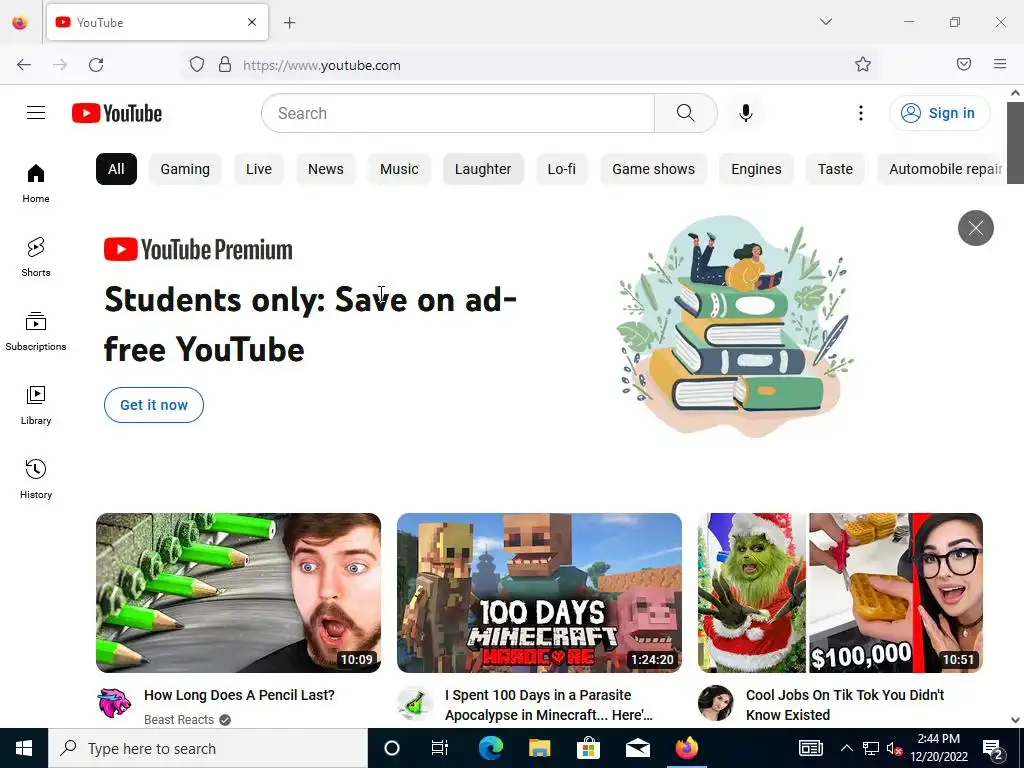Open Mail app from taskbar
The image size is (1024, 768).
tap(637, 748)
